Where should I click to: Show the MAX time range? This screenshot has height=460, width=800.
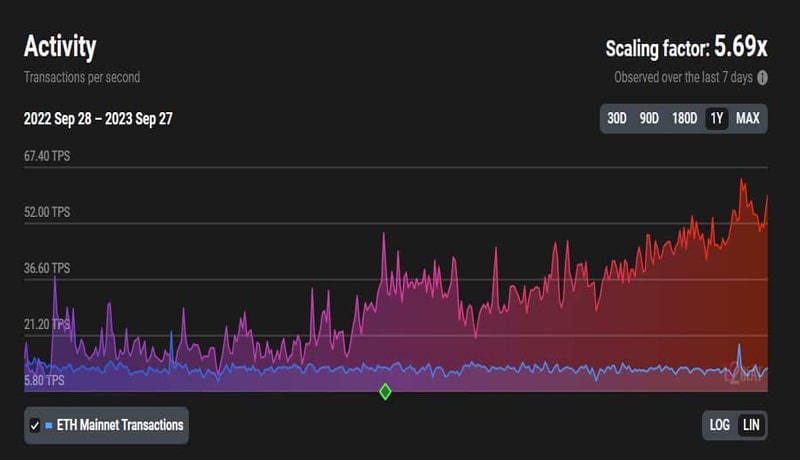[x=747, y=119]
